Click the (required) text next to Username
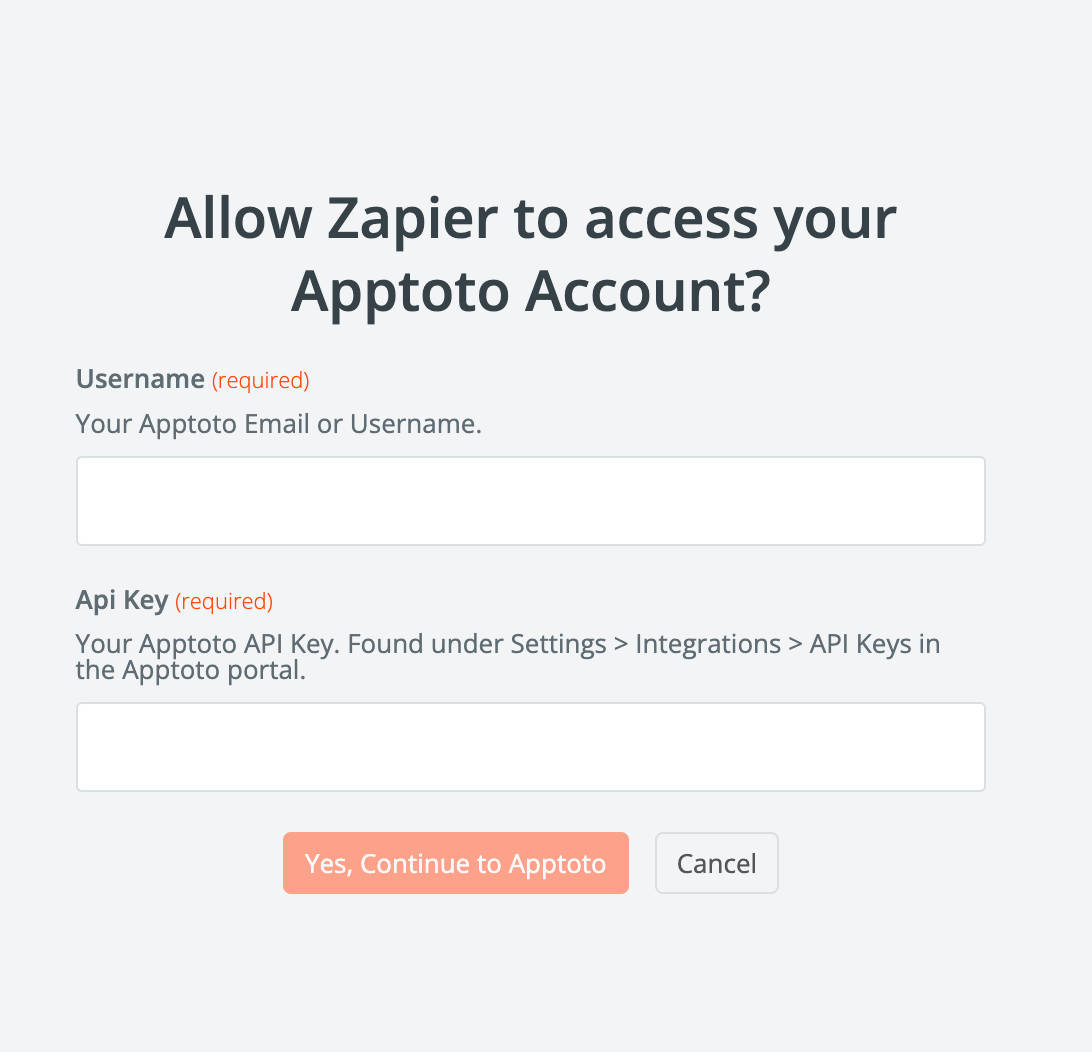1092x1052 pixels. [260, 381]
